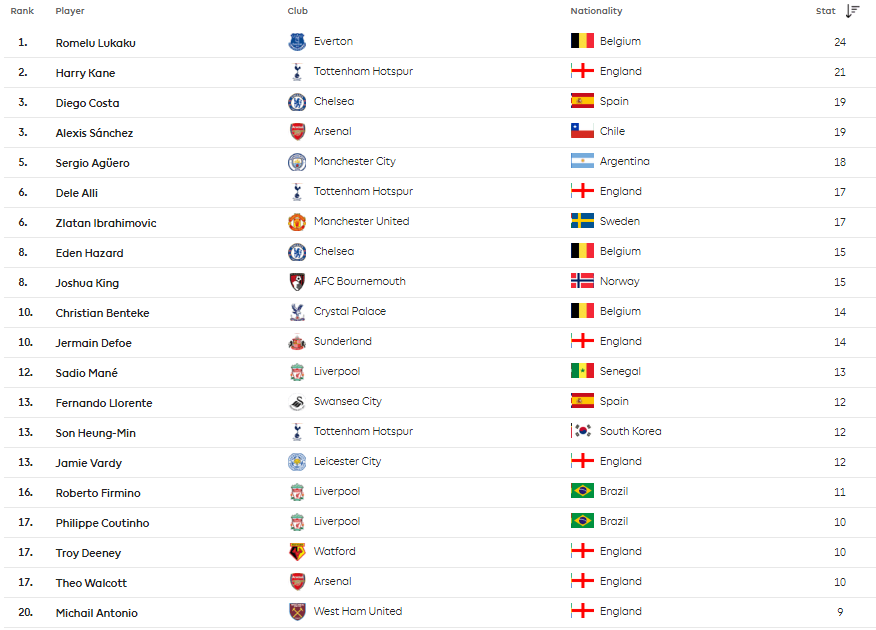This screenshot has height=630, width=876.
Task: Click the Sunderland club badge
Action: pos(297,342)
